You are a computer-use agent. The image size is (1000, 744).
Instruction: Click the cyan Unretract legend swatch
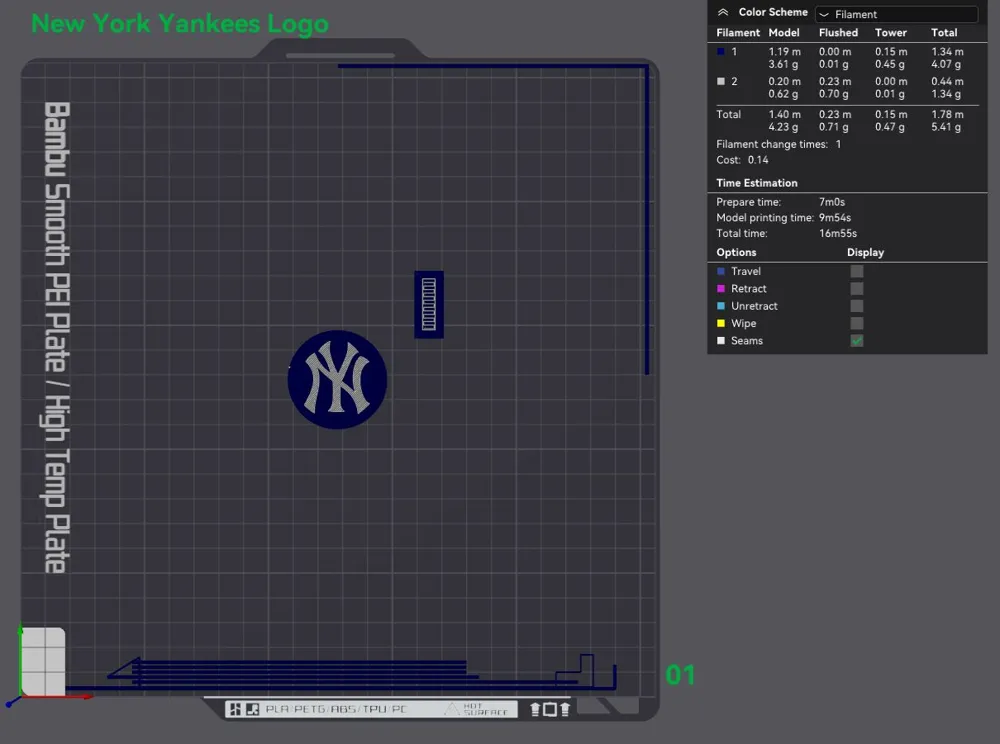point(721,306)
